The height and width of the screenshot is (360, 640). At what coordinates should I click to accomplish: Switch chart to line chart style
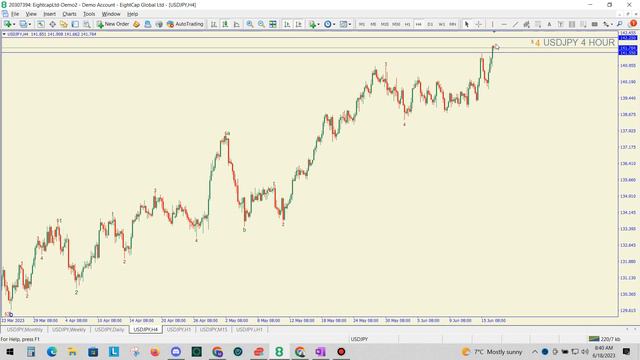[x=236, y=24]
